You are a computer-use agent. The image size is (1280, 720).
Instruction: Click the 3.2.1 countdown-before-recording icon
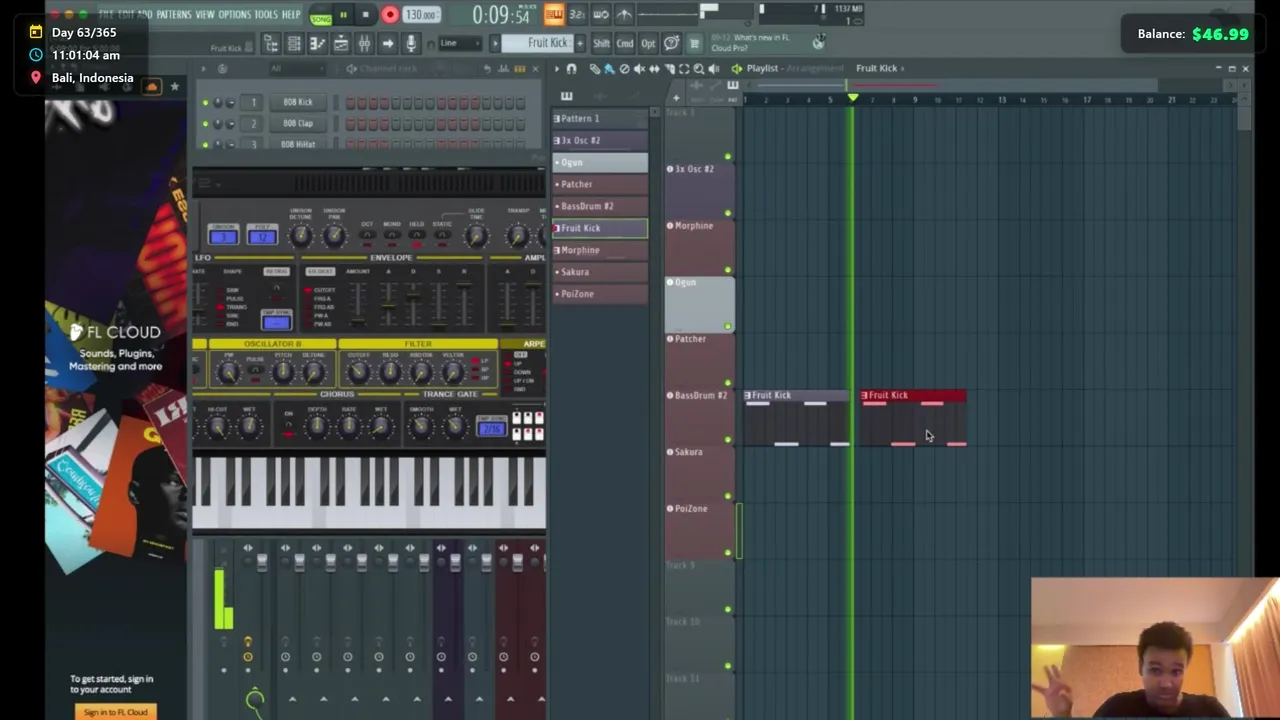[577, 15]
